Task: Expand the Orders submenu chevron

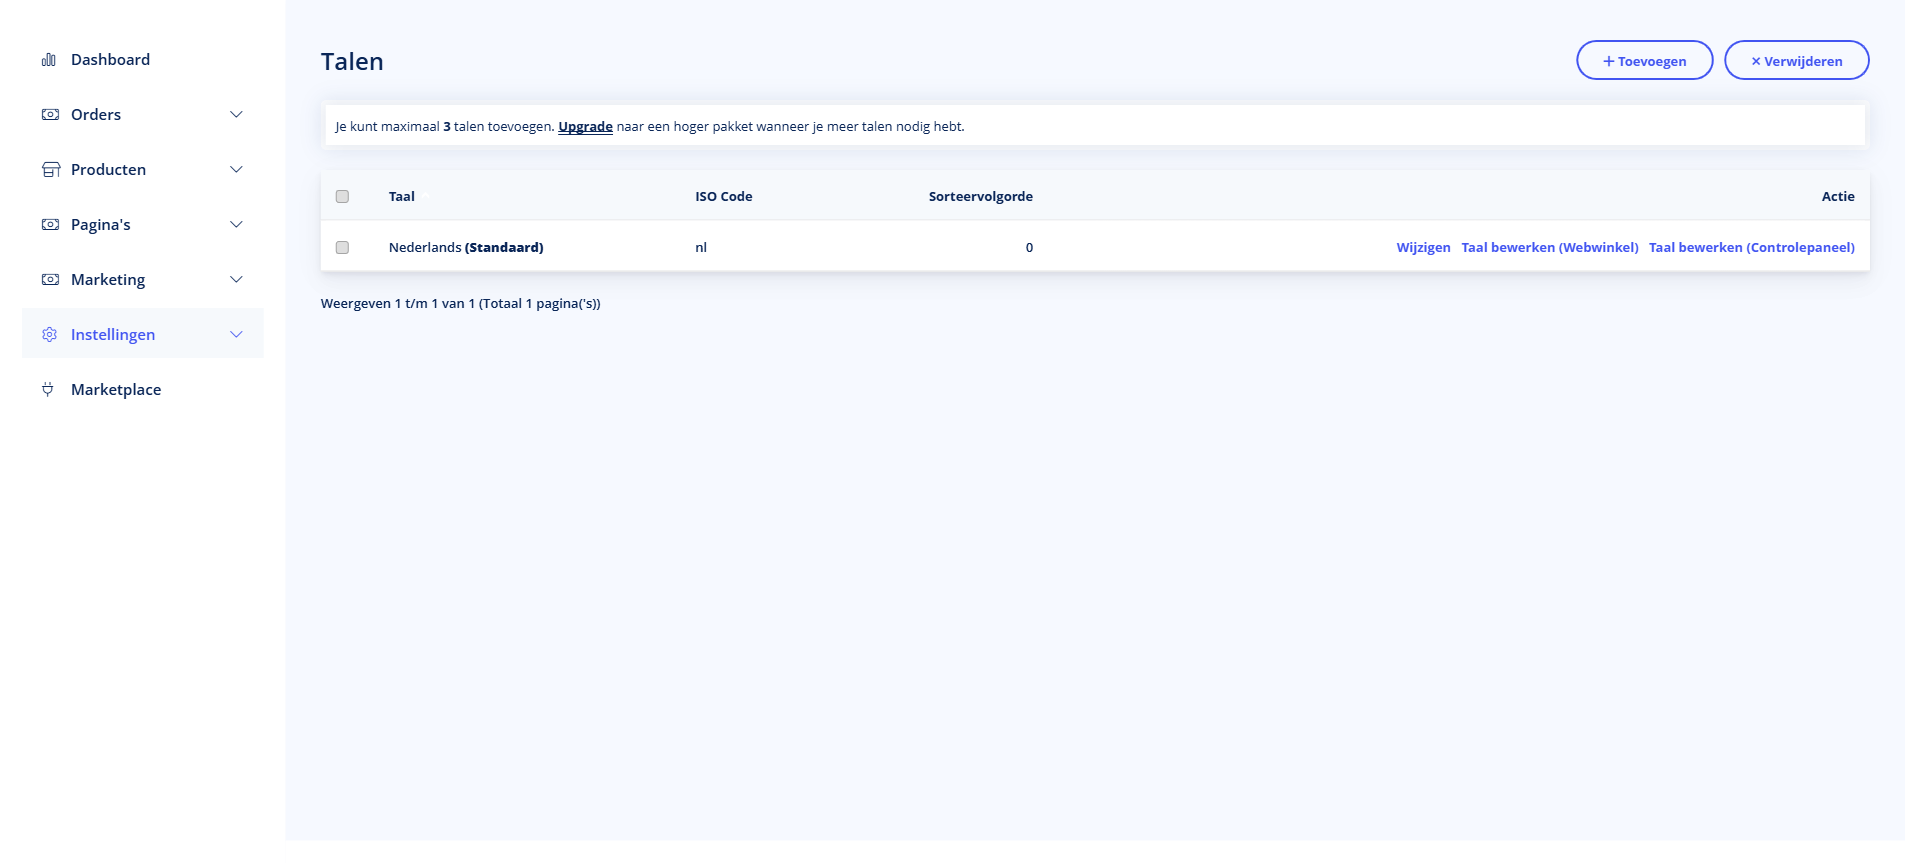Action: 236,115
